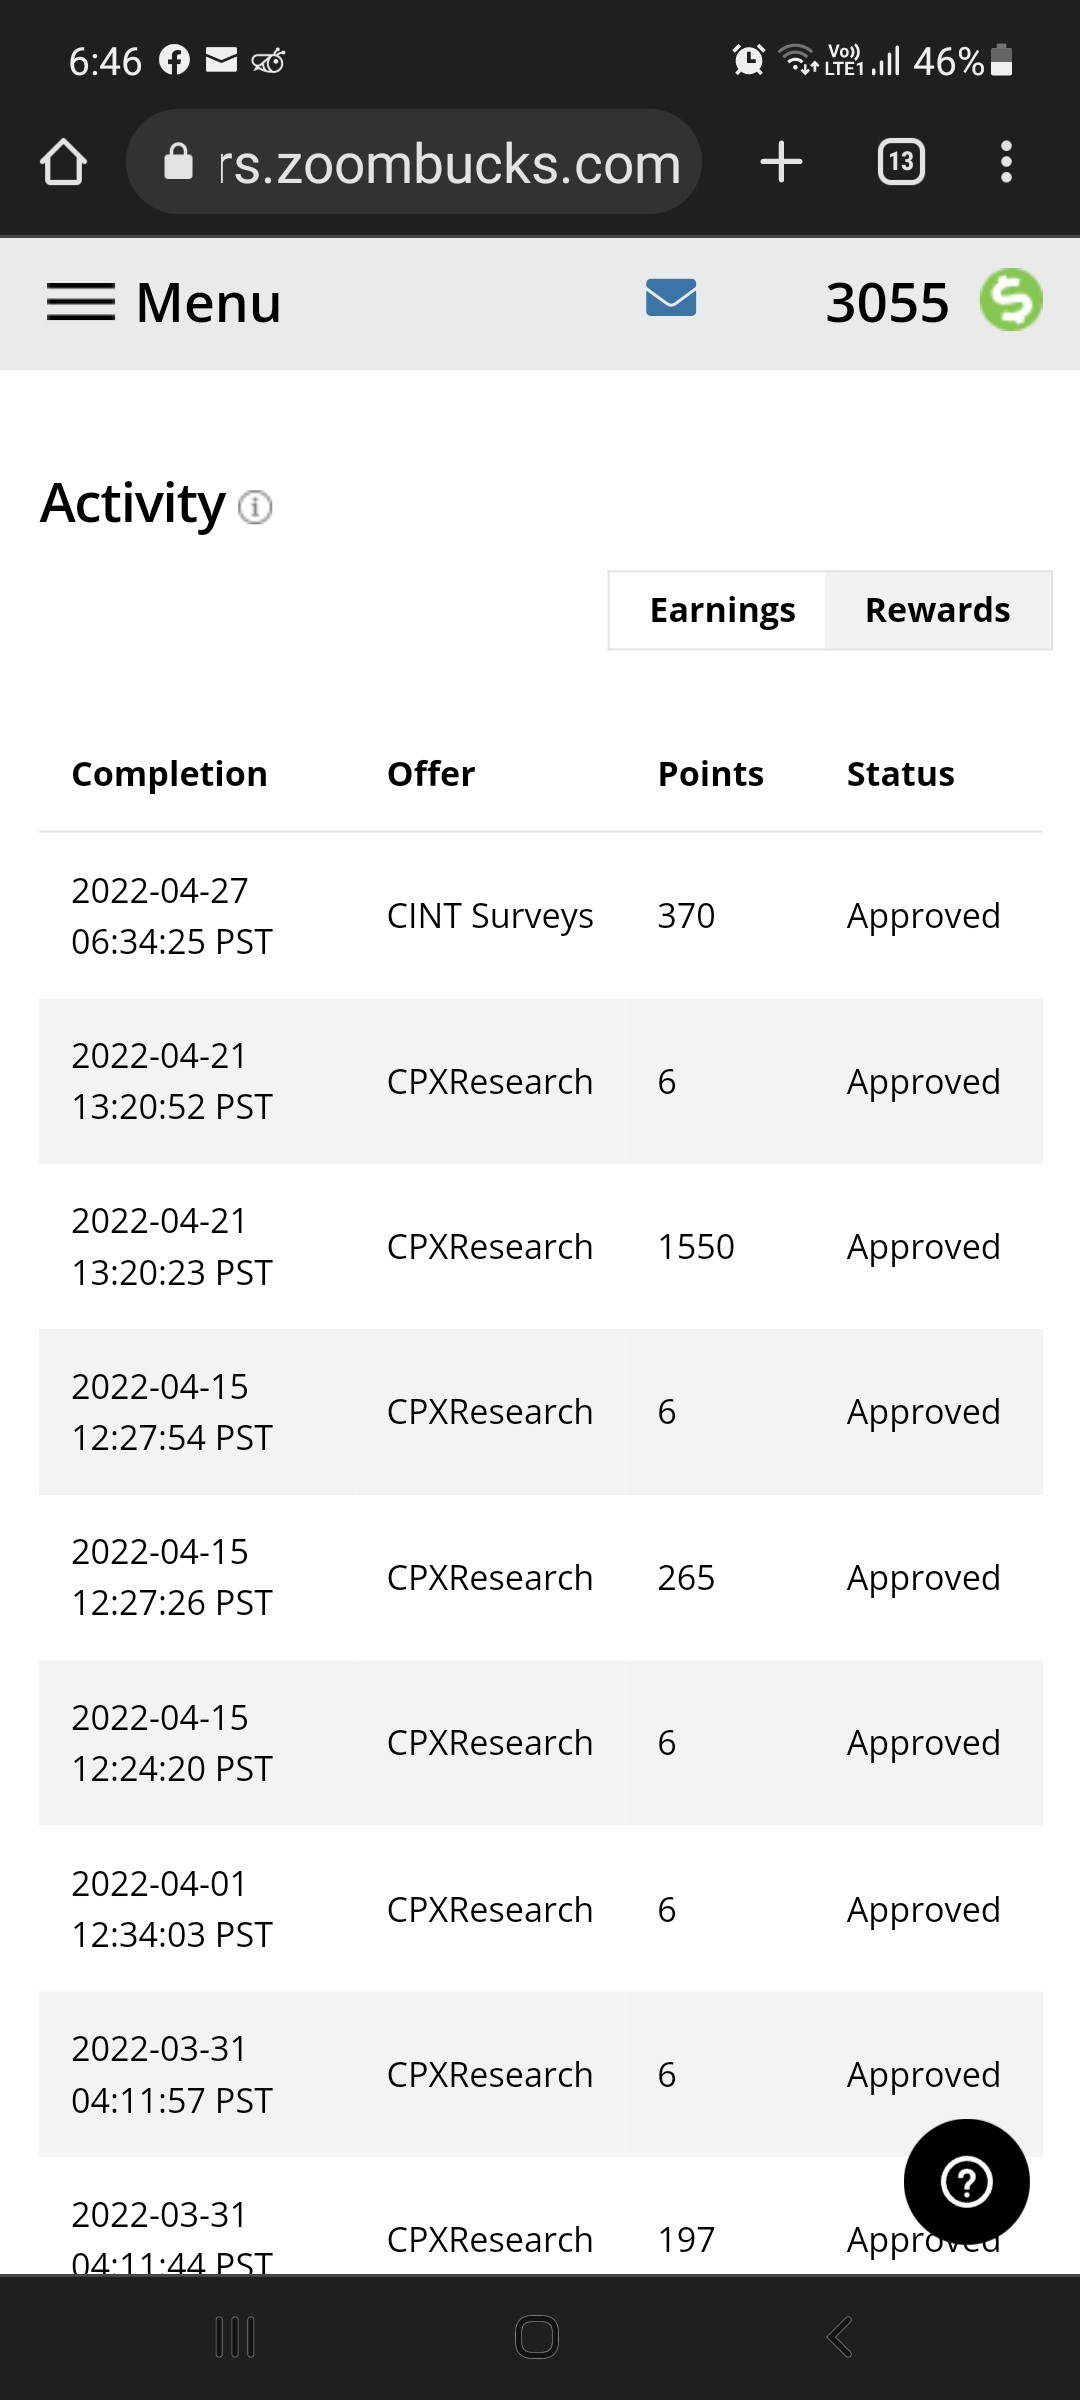Screen dimensions: 1080x2400
Task: Click the Activity info icon
Action: (x=255, y=507)
